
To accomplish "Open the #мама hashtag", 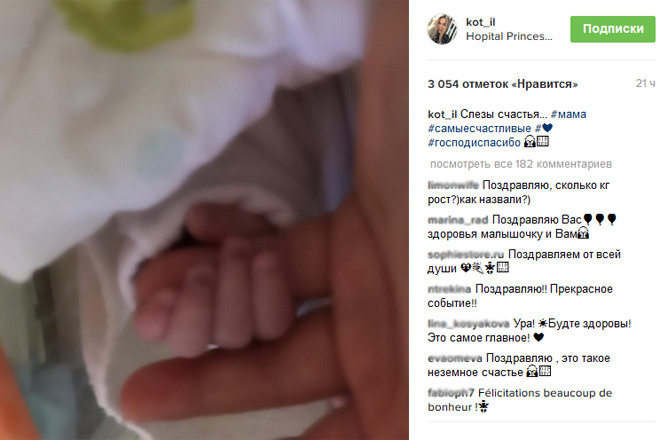I will tap(568, 114).
